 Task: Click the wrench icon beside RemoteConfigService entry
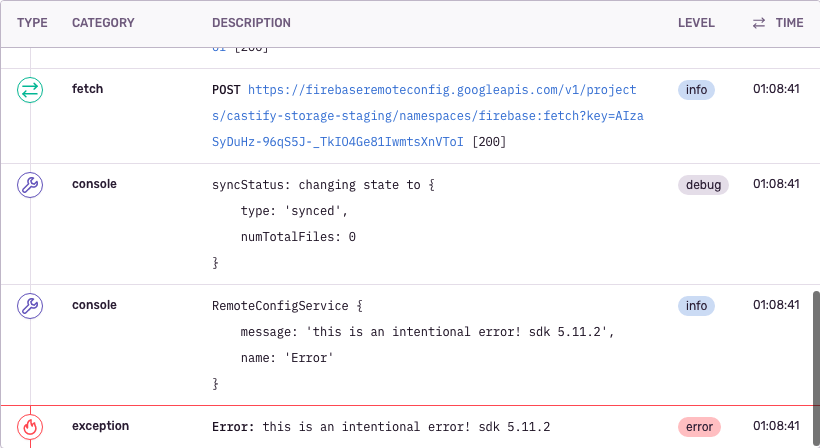[x=30, y=306]
